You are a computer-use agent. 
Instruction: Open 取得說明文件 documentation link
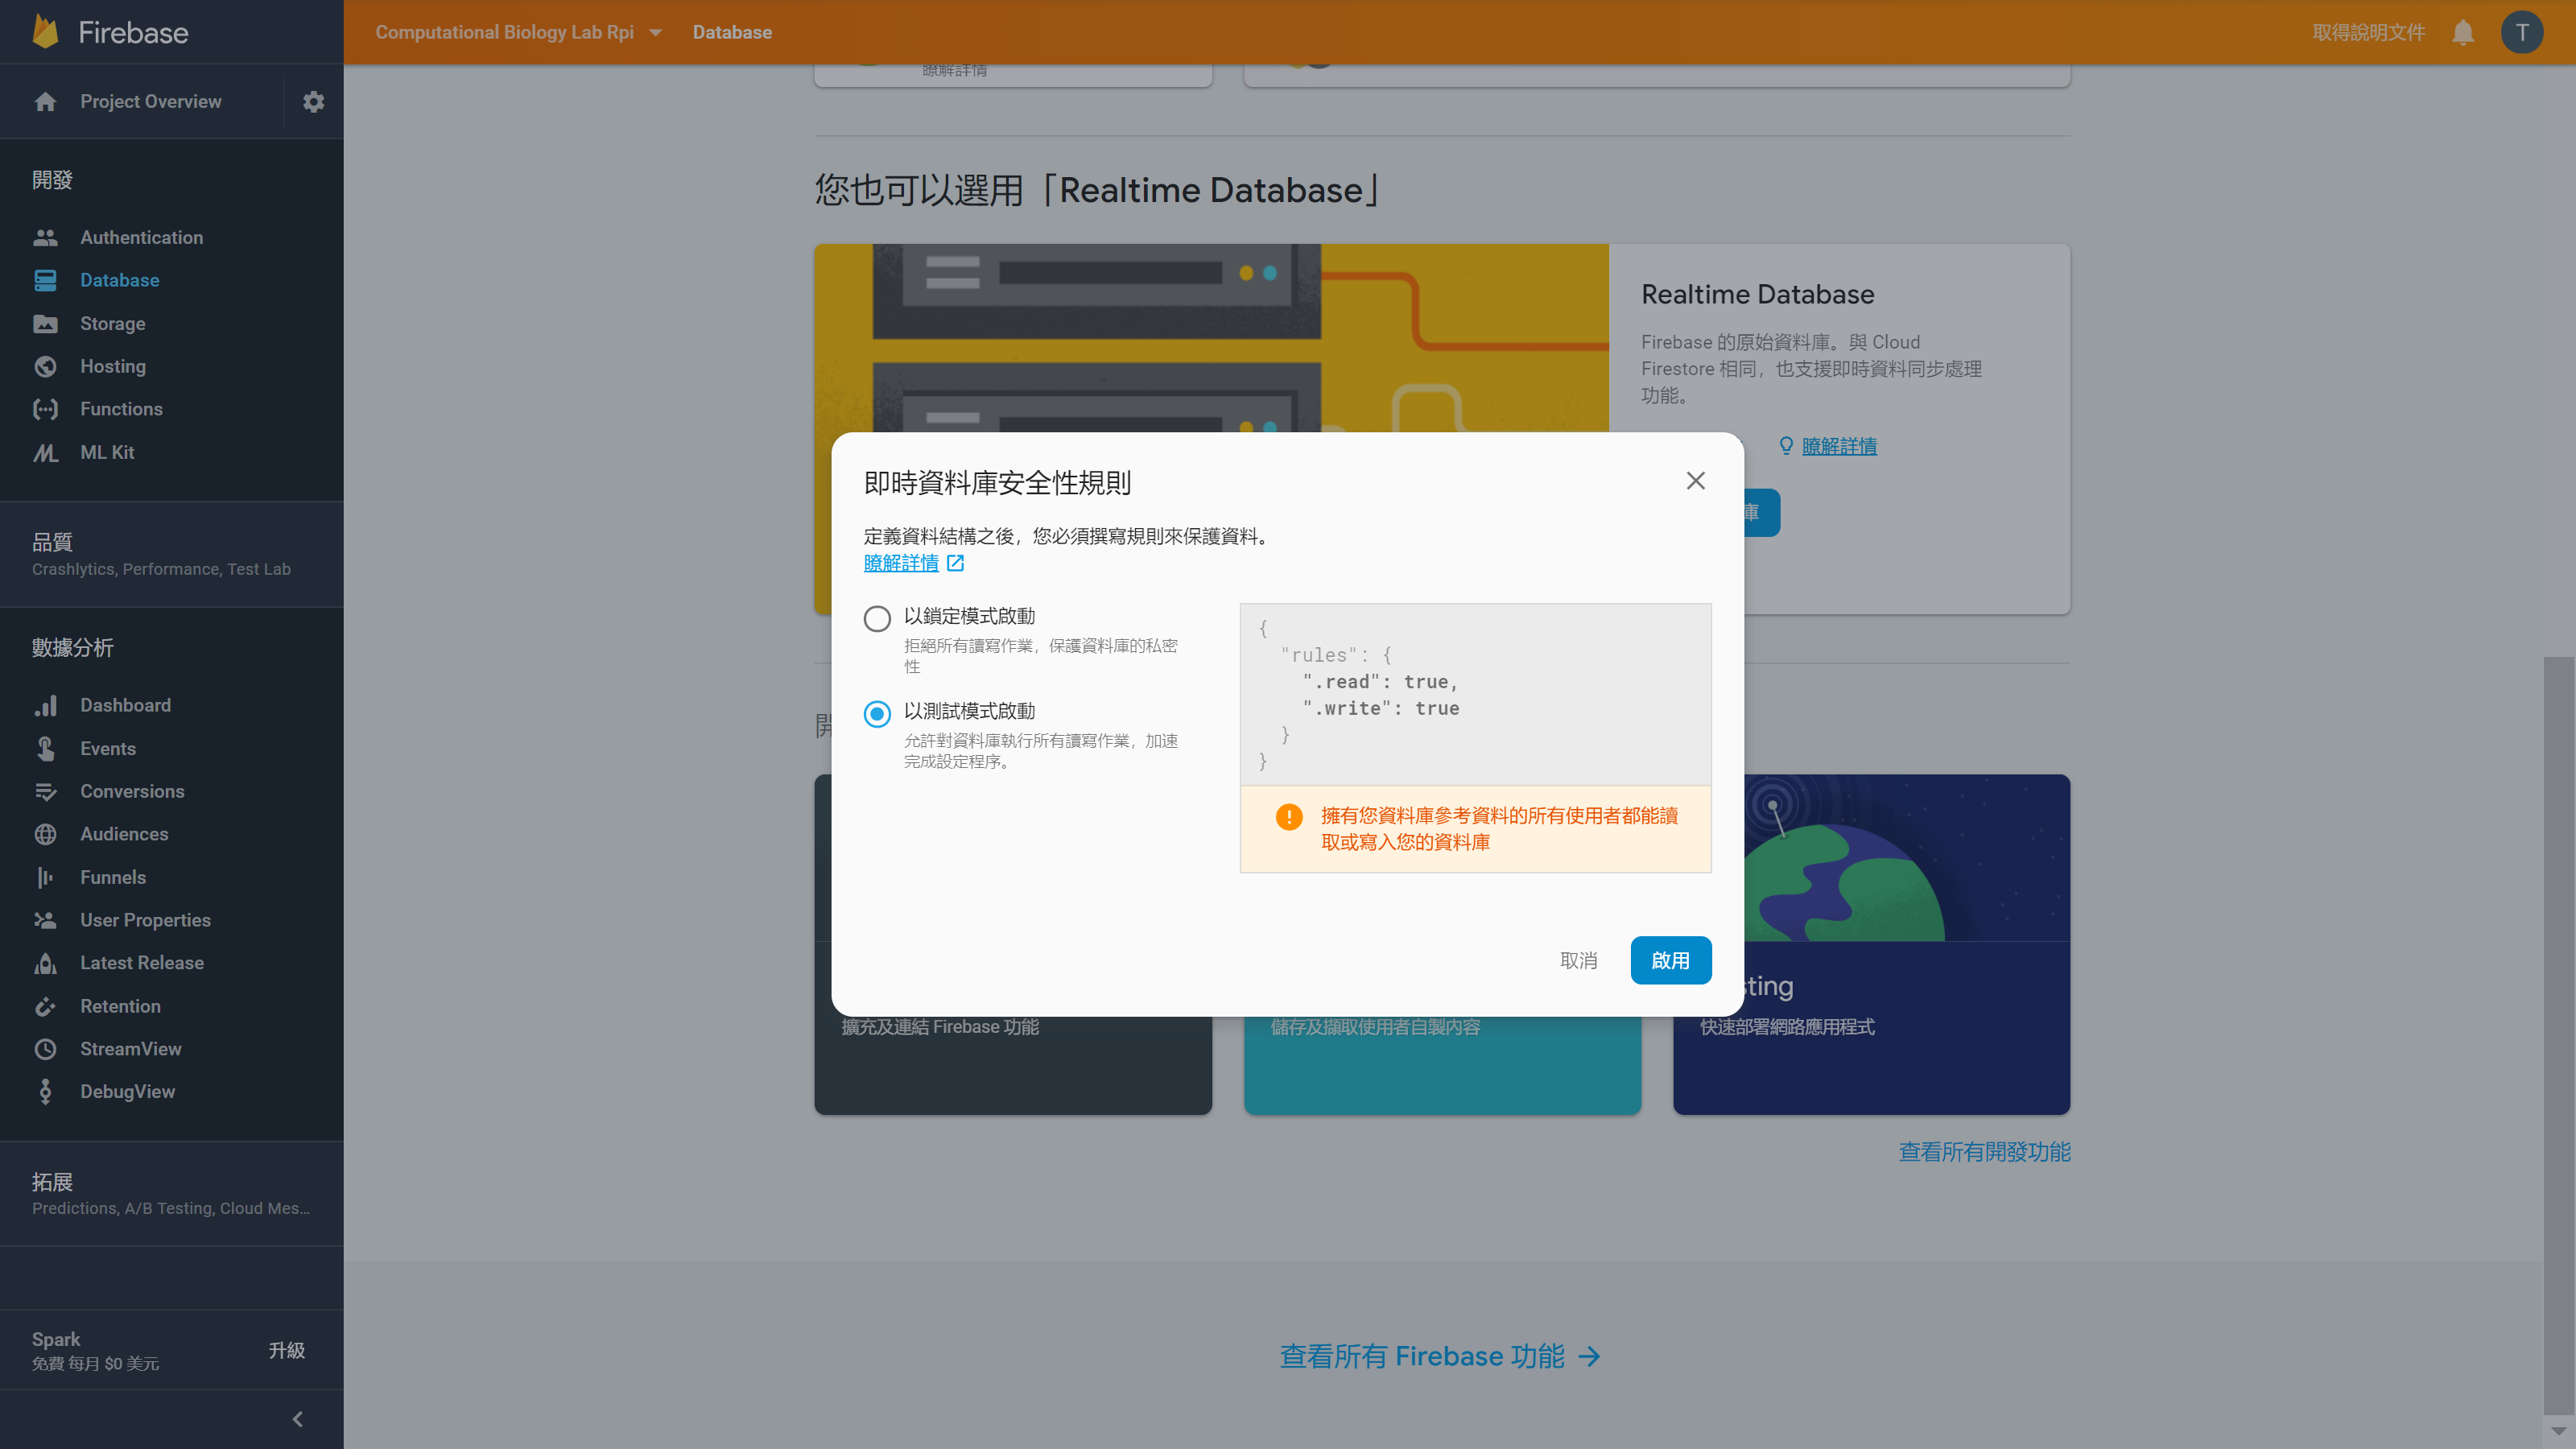tap(2369, 33)
